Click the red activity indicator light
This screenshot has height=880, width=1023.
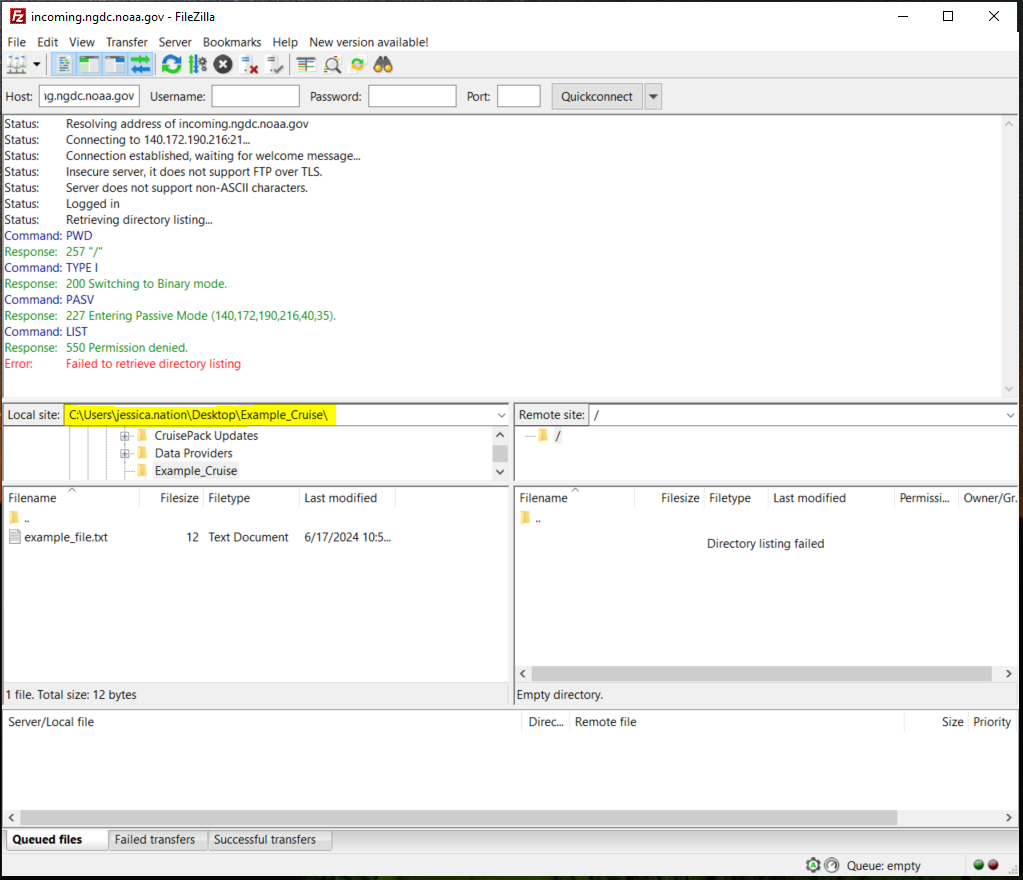[993, 865]
